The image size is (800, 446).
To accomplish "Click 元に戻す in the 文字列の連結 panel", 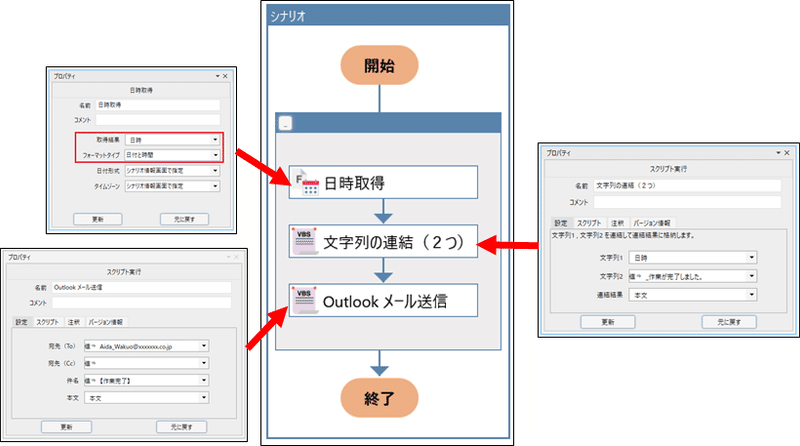I will pyautogui.click(x=729, y=322).
